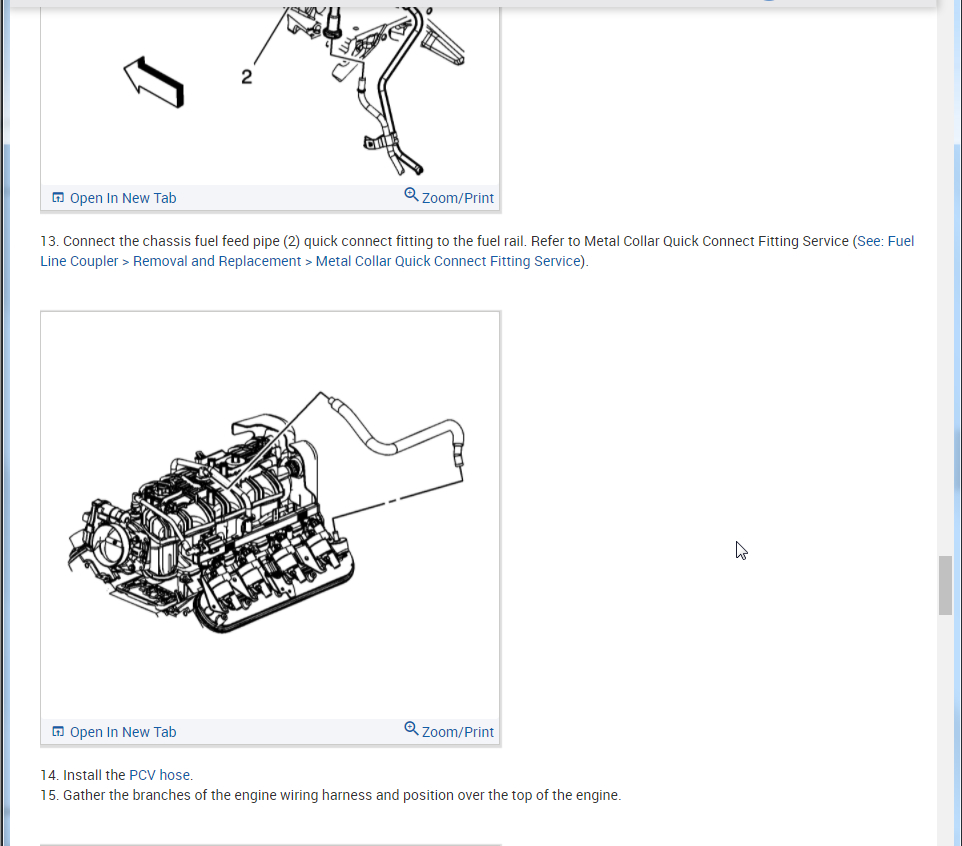The height and width of the screenshot is (846, 962).
Task: Select step 13 chassis fuel feed pipe text
Action: click(x=477, y=251)
